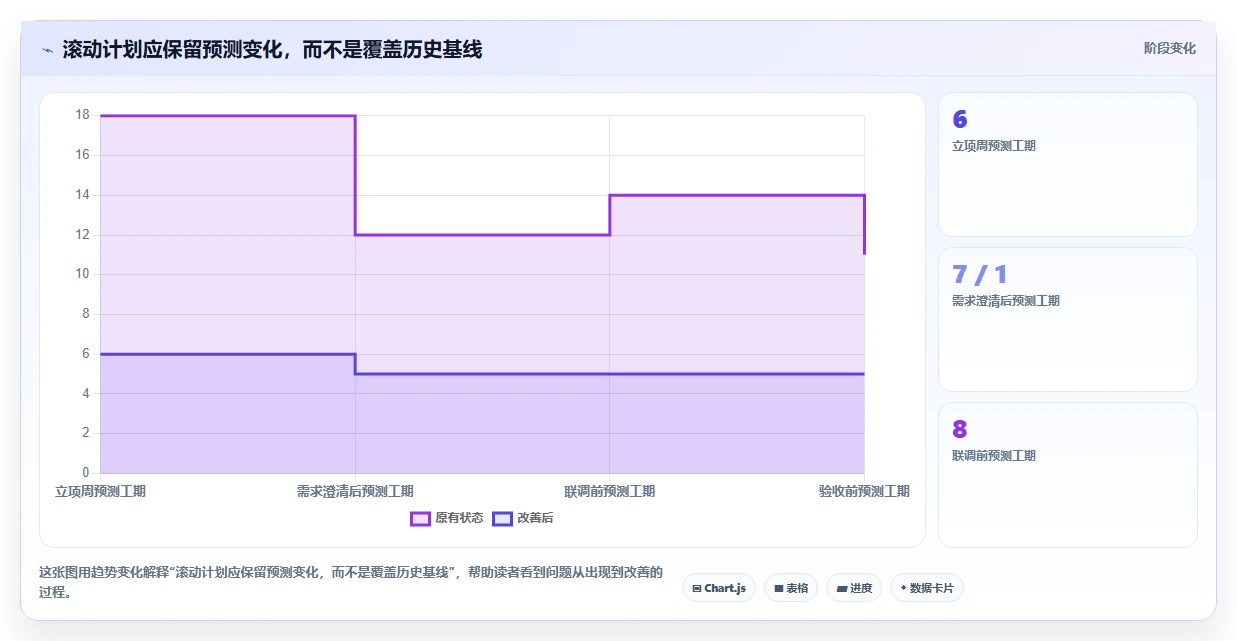Screen dimensions: 1237x641
Task: Click the 进度 tag
Action: point(854,588)
